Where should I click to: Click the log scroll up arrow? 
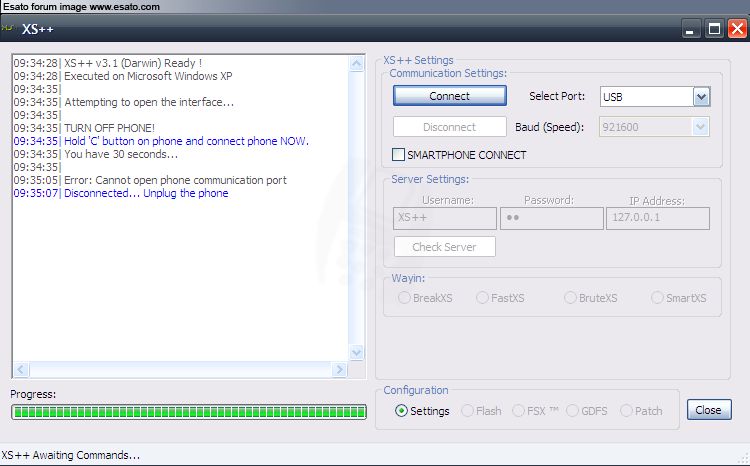pyautogui.click(x=357, y=64)
